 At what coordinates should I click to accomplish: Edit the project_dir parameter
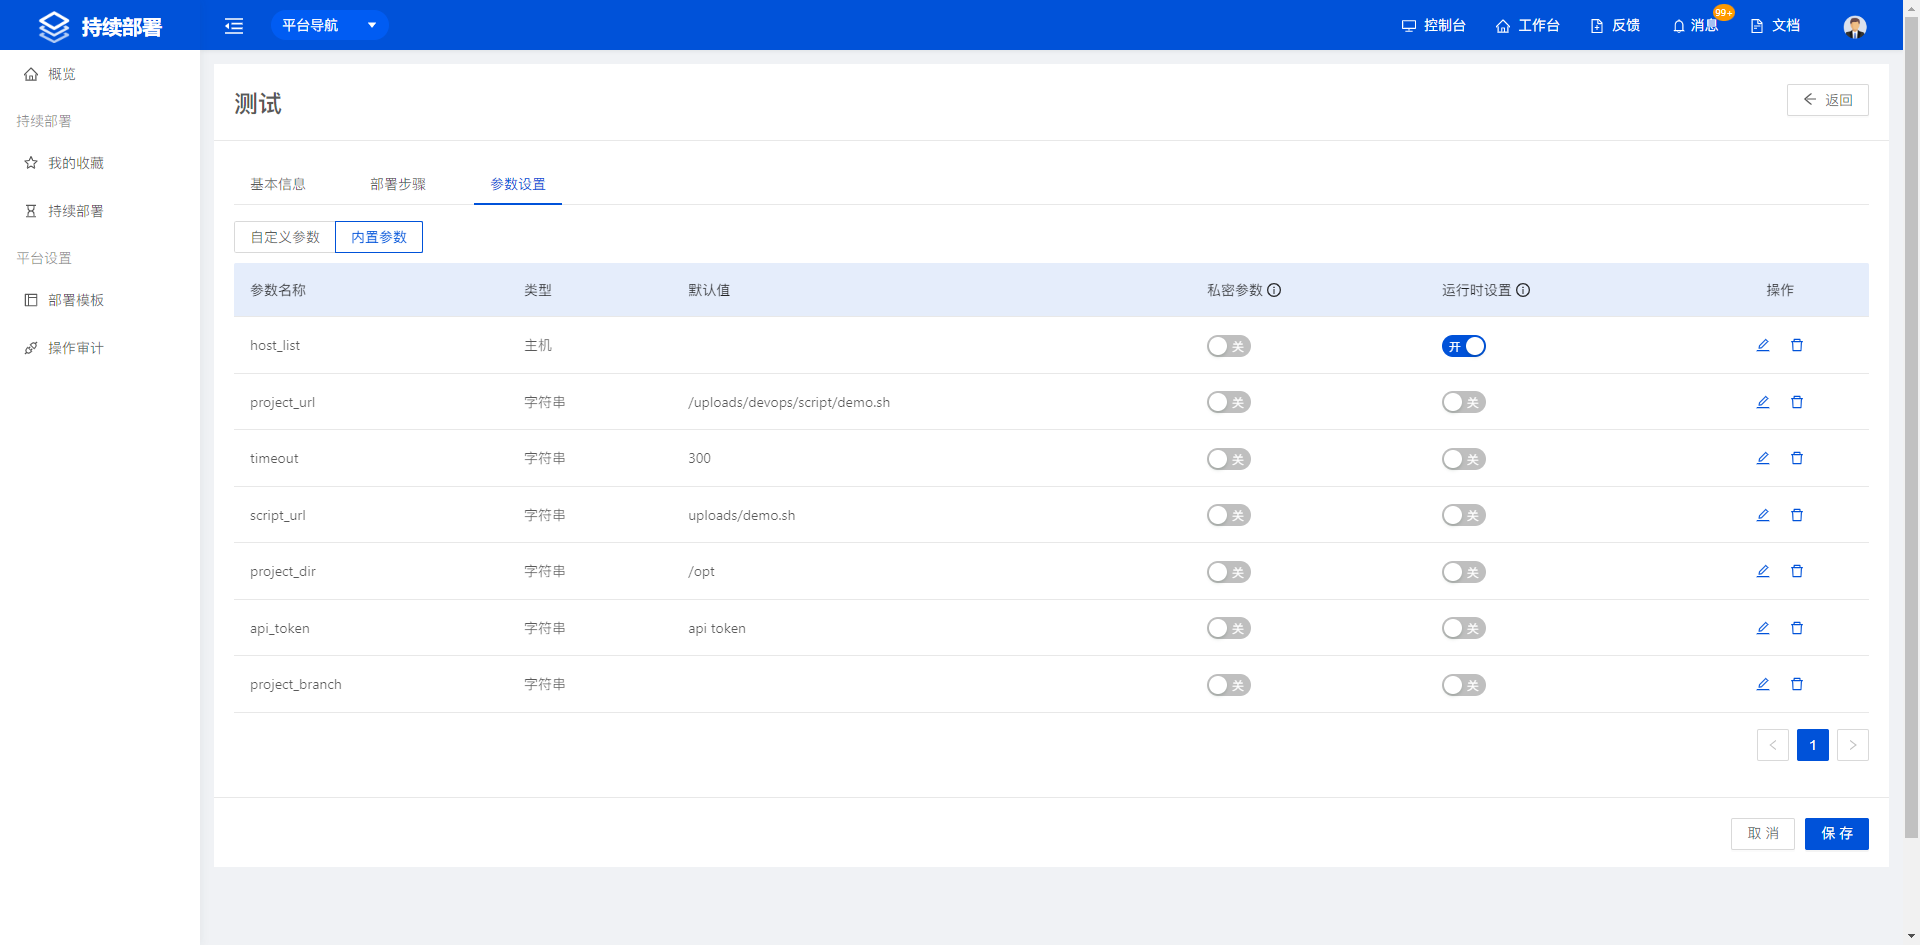[1763, 571]
